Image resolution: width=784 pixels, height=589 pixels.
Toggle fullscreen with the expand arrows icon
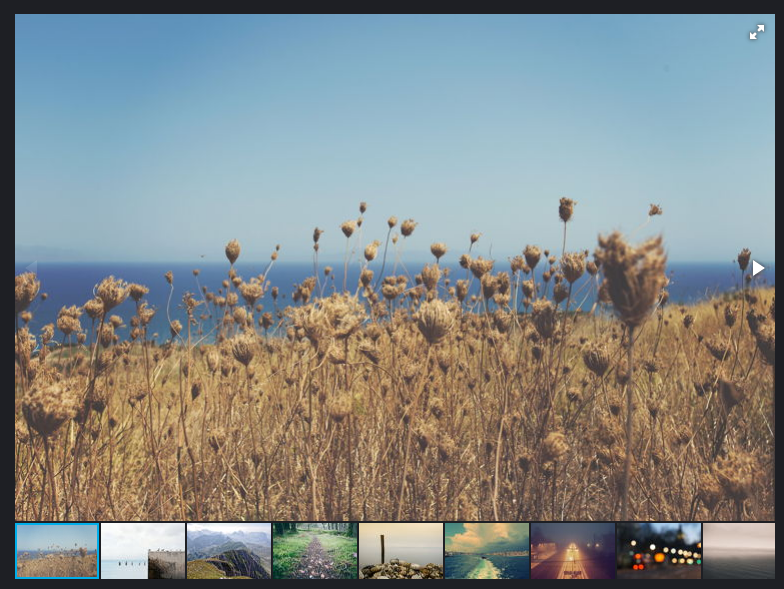coord(756,32)
